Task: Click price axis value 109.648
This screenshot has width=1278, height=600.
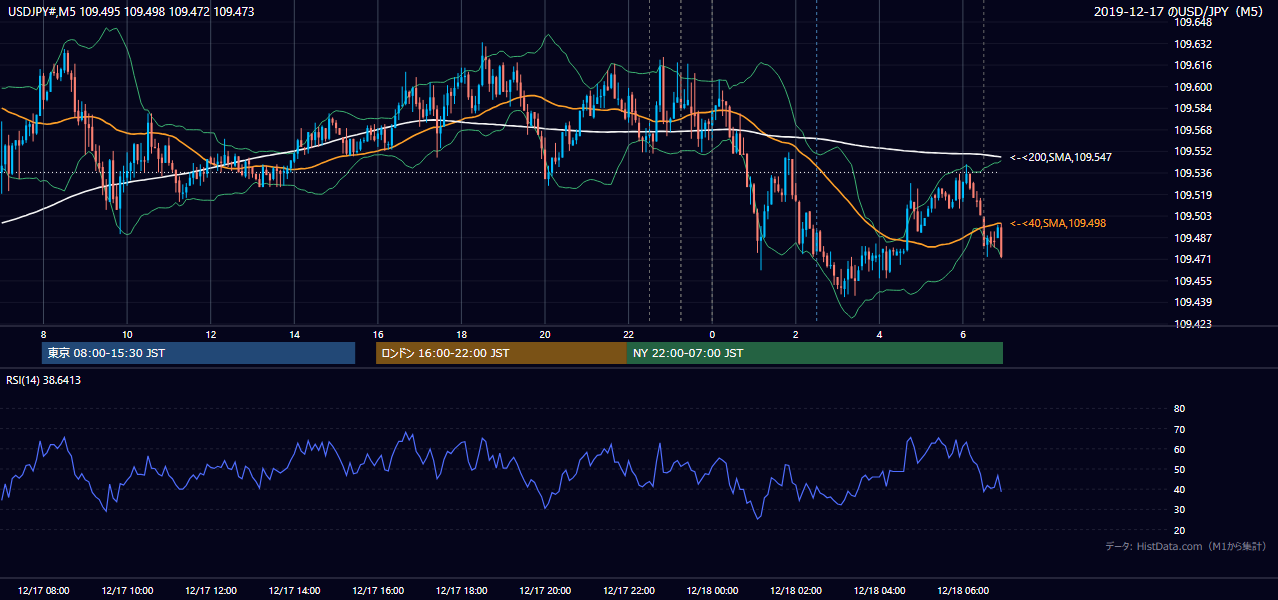Action: click(1193, 22)
